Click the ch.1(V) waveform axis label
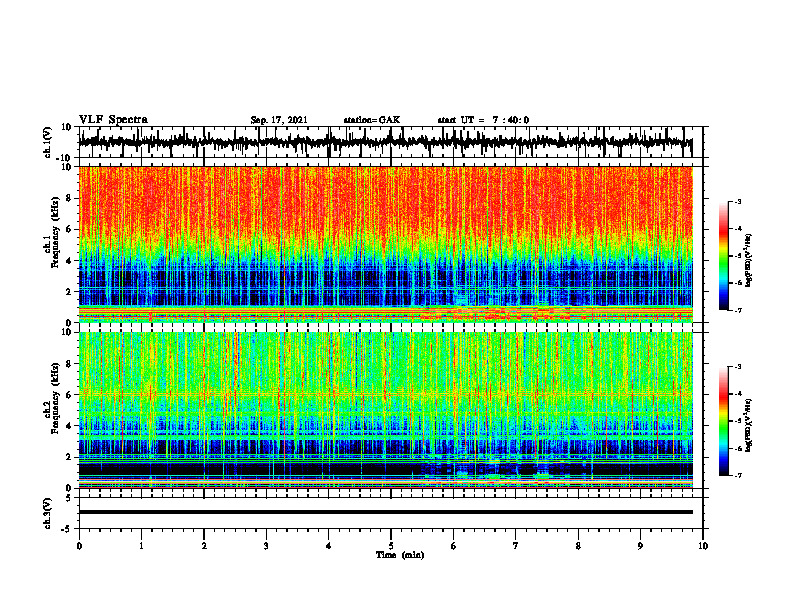The width and height of the screenshot is (792, 612). click(48, 142)
